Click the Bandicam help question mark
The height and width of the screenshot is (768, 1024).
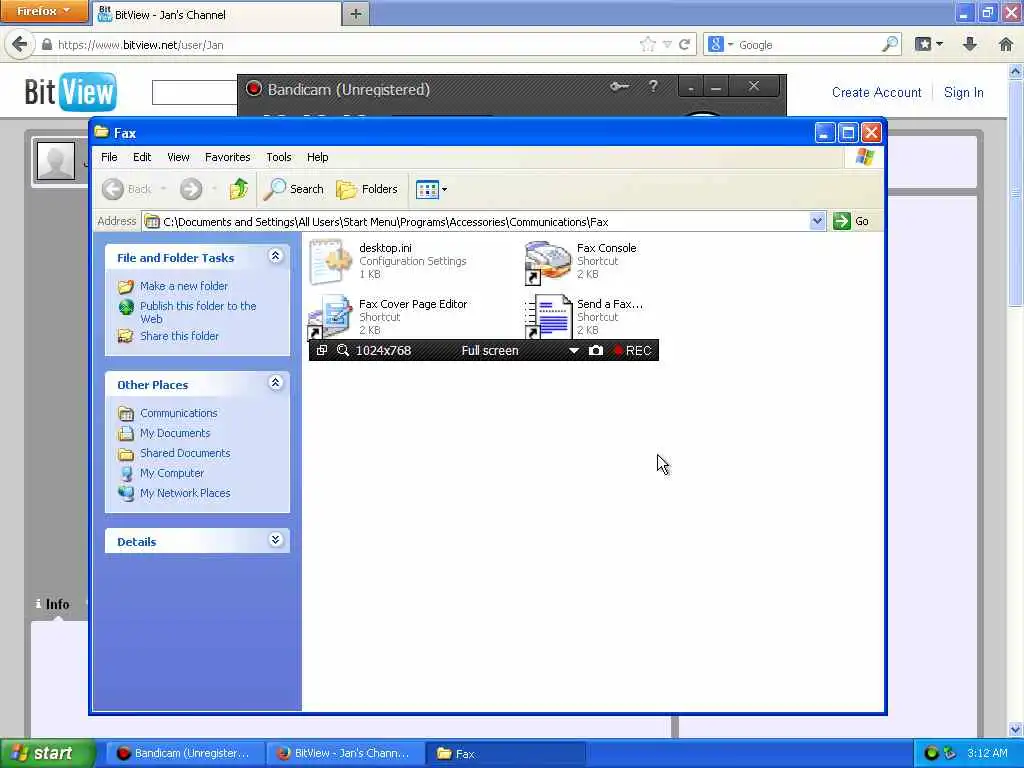[x=653, y=86]
